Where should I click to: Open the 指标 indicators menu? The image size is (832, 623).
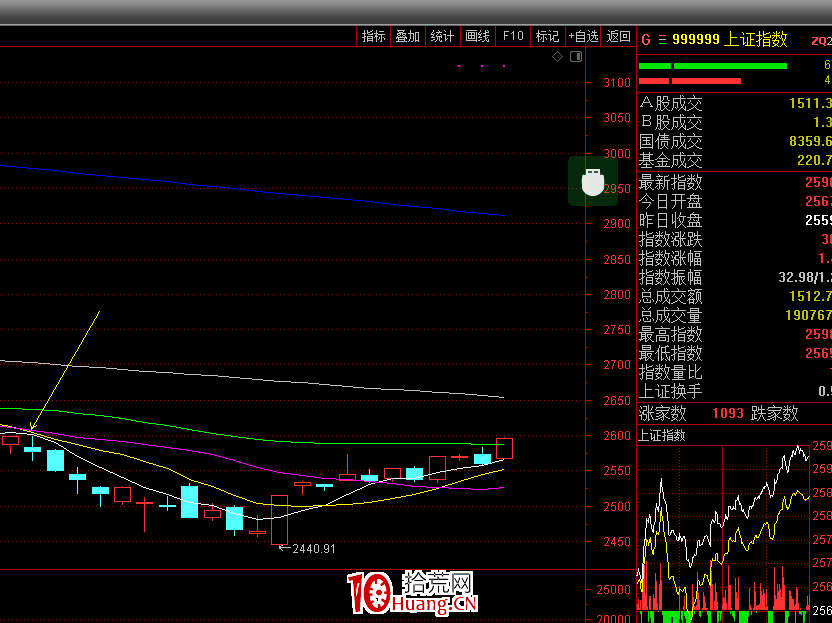[373, 36]
